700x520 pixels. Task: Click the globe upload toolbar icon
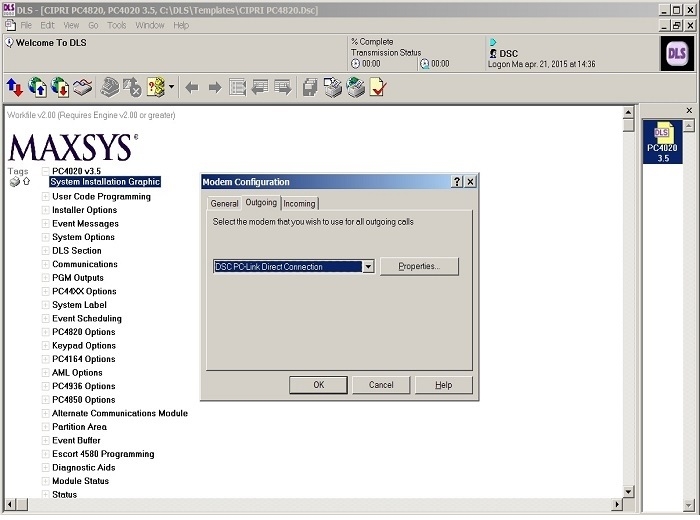(x=38, y=87)
